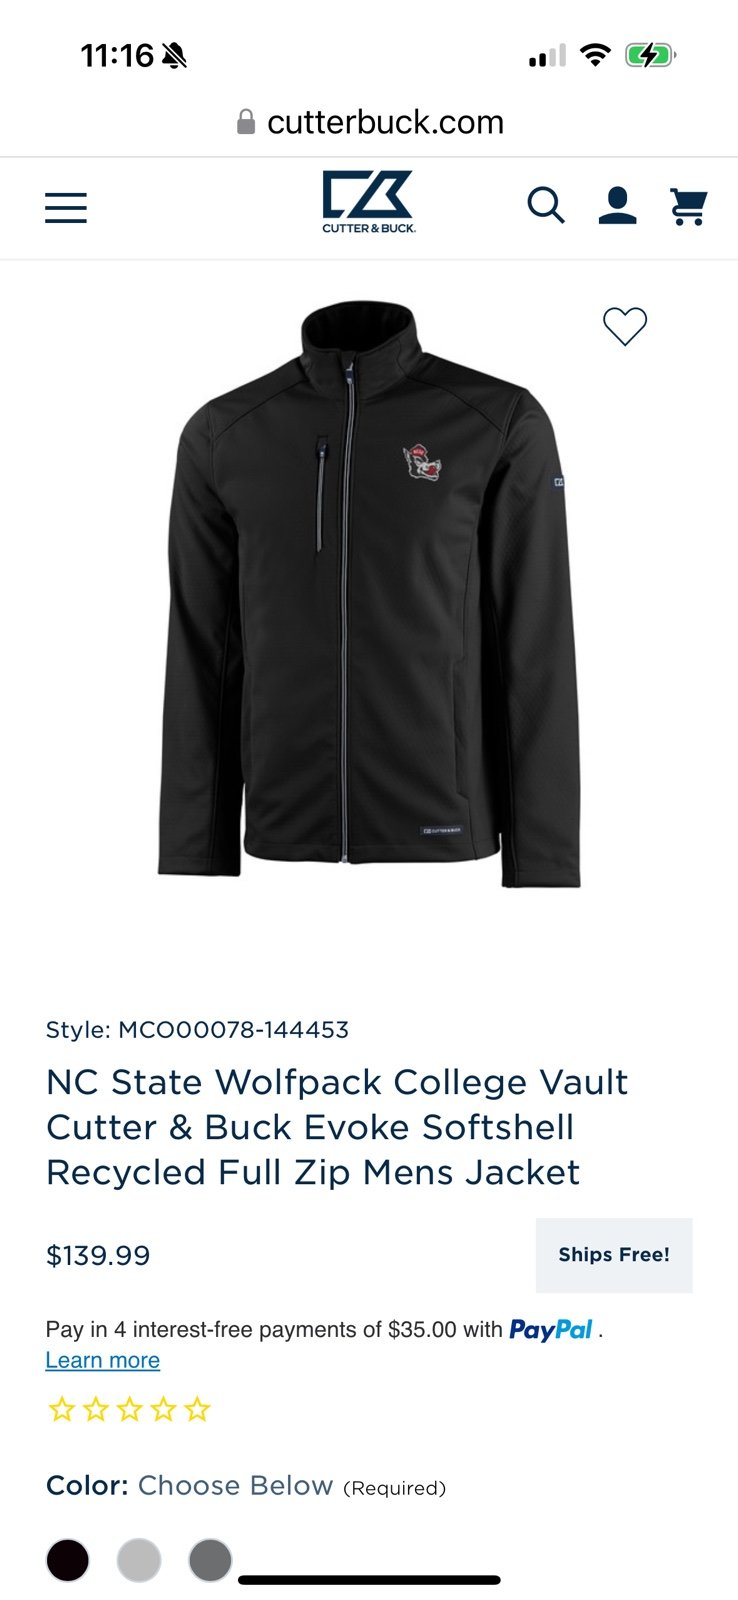Tap the NC State Wolfpack jacket title
738x1600 pixels.
pyautogui.click(x=337, y=1127)
